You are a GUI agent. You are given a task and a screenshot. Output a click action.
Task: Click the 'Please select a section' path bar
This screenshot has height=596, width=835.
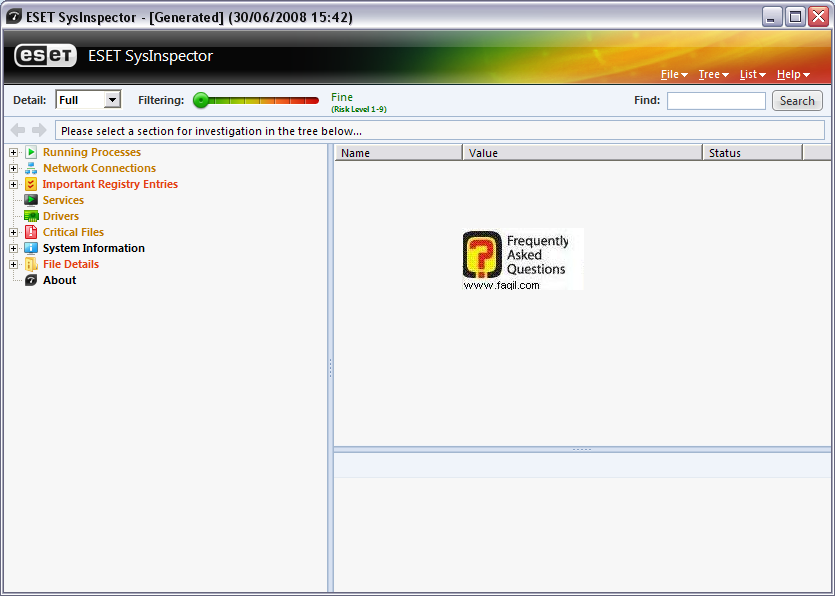[x=440, y=130]
